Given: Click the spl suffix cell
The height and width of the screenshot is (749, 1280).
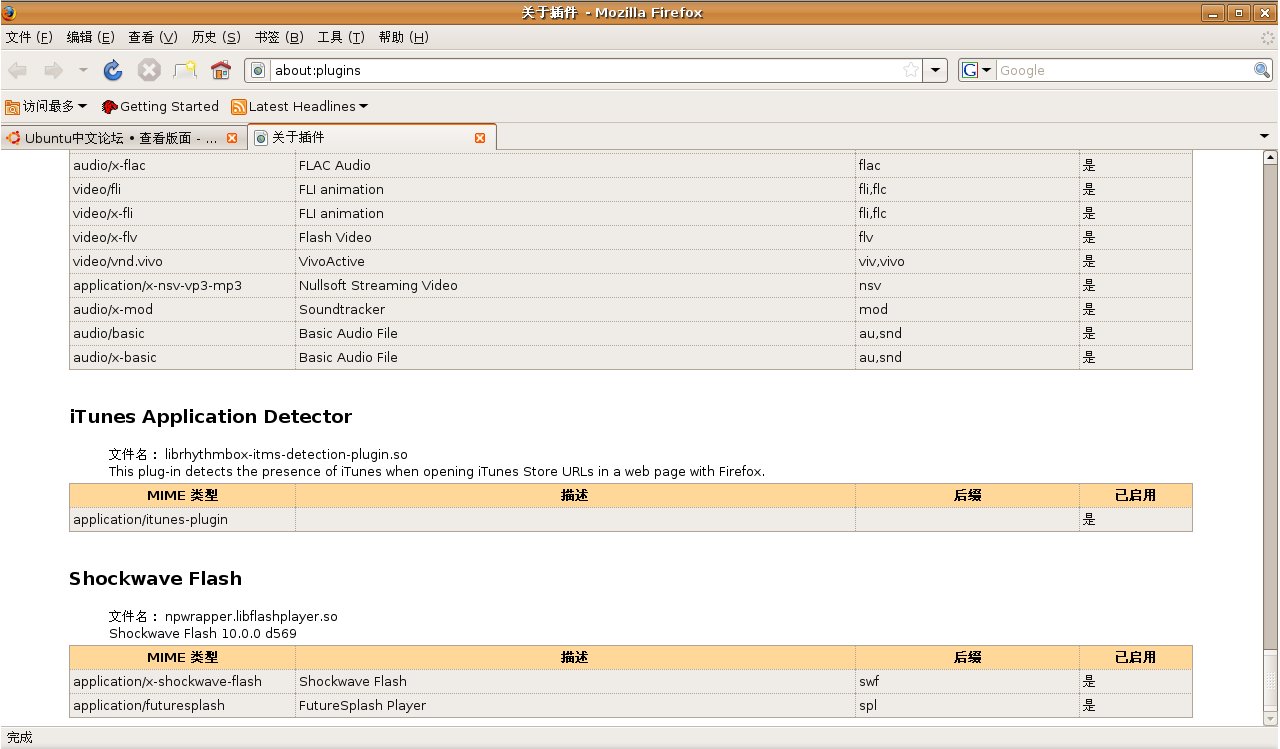Looking at the screenshot, I should pos(967,705).
